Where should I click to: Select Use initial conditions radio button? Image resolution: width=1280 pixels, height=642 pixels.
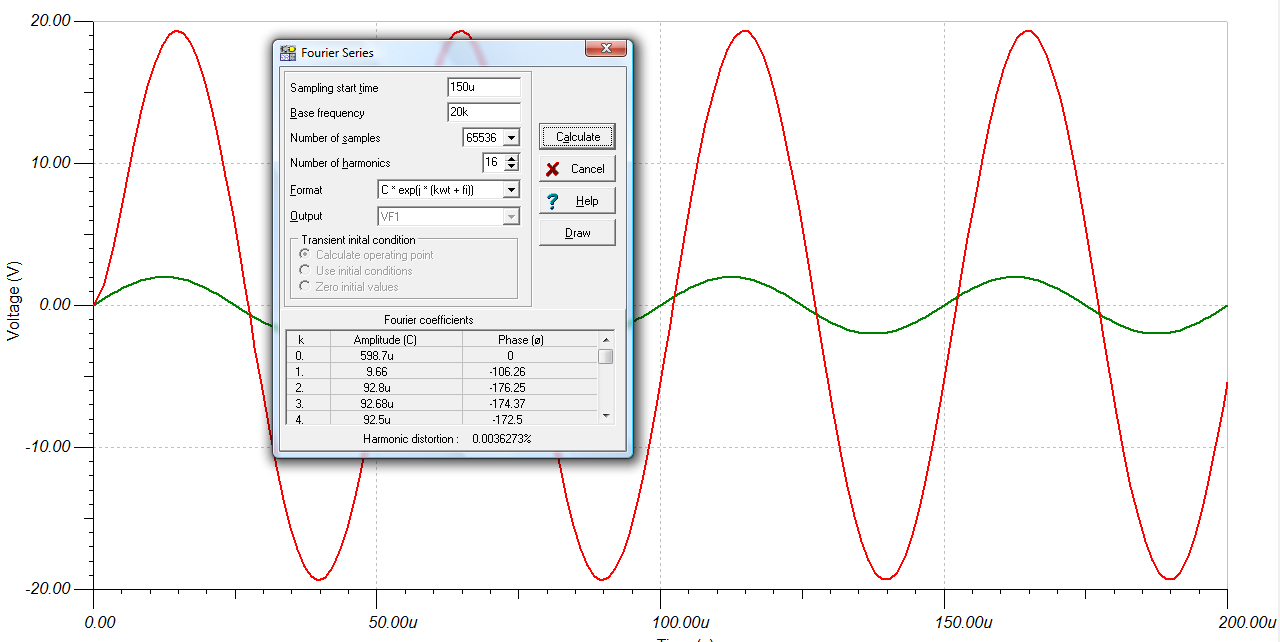pos(305,271)
